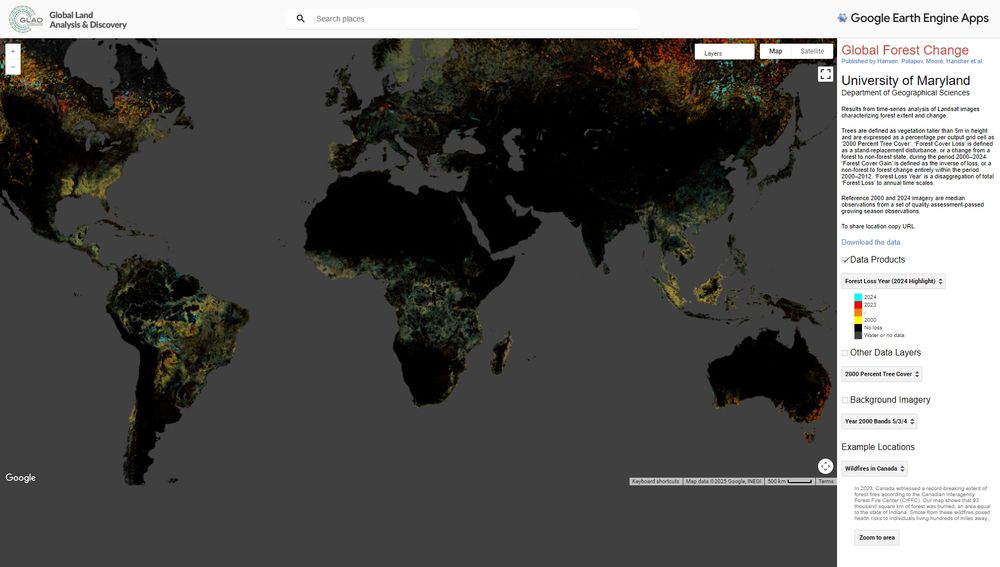Viewport: 1000px width, 567px height.
Task: Open Year 2000 Bands 5/3/4 dropdown
Action: (x=879, y=421)
